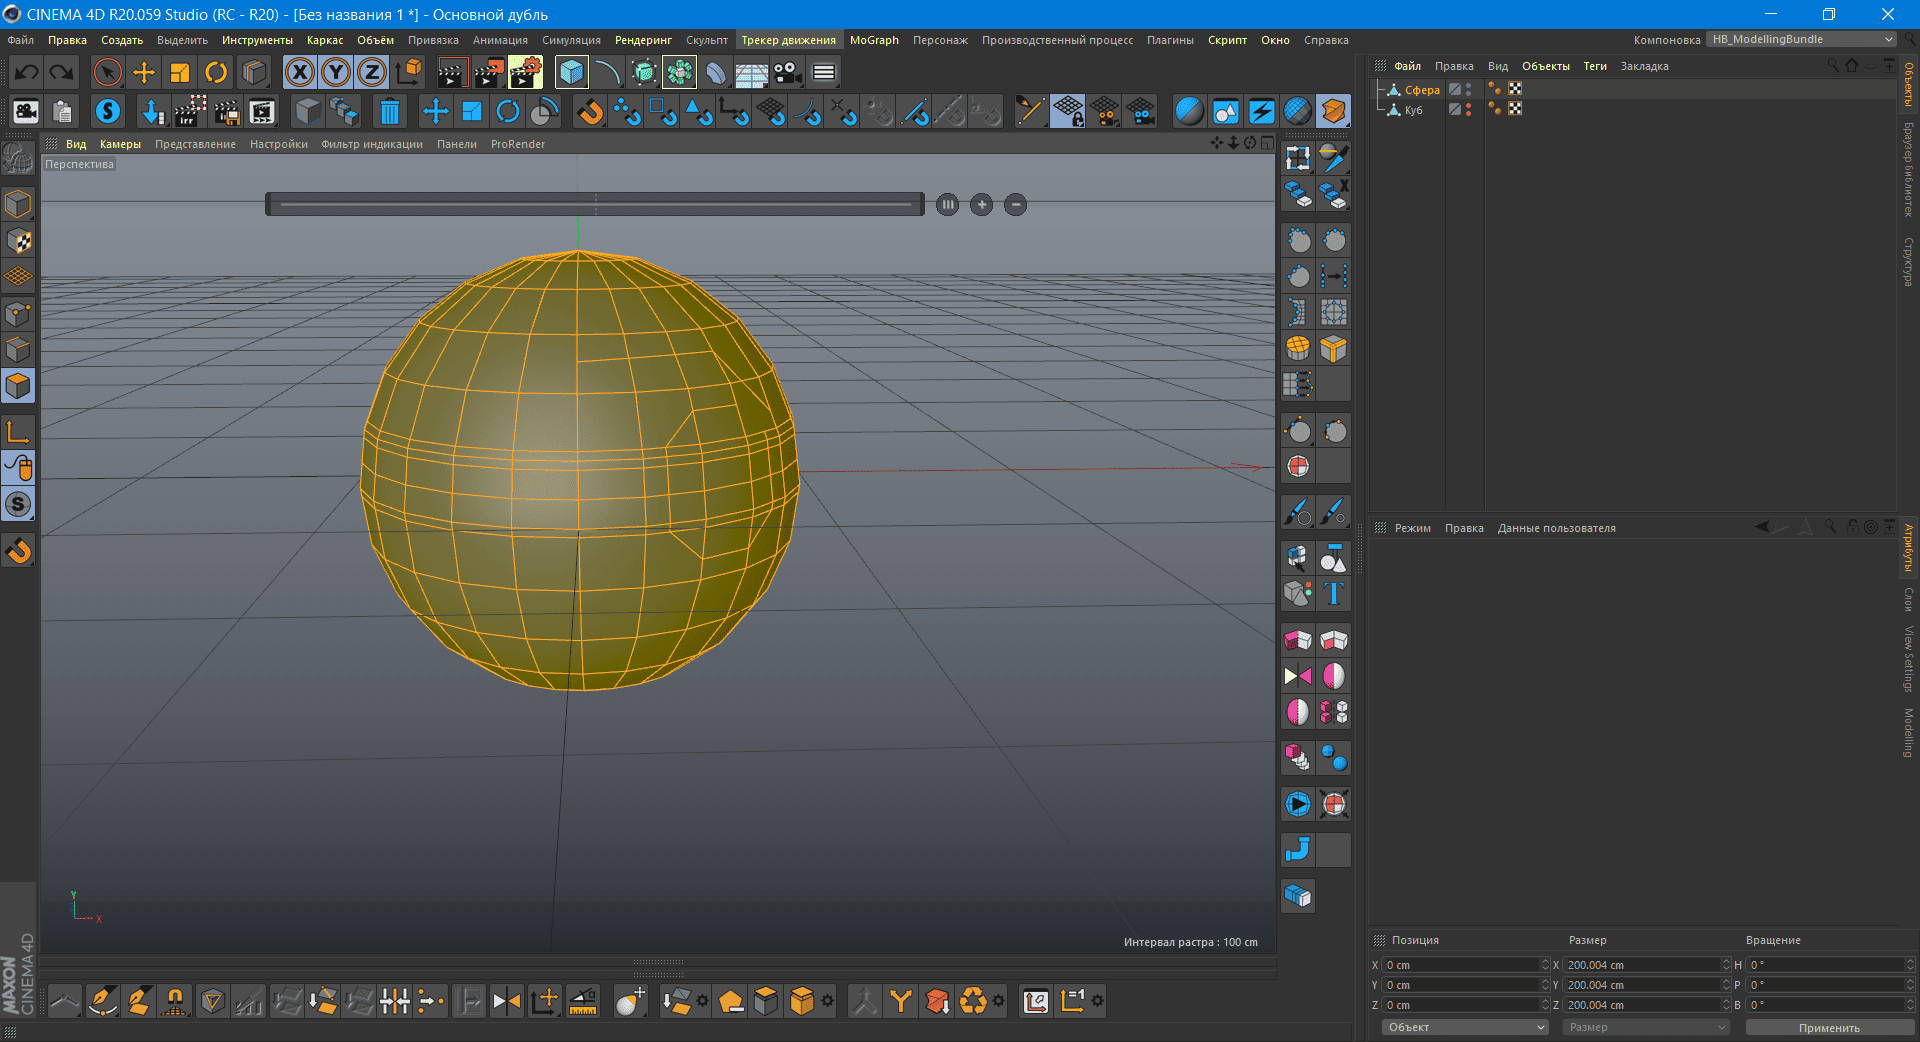This screenshot has width=1920, height=1042.
Task: Open the spline pen tool icon
Action: 607,72
